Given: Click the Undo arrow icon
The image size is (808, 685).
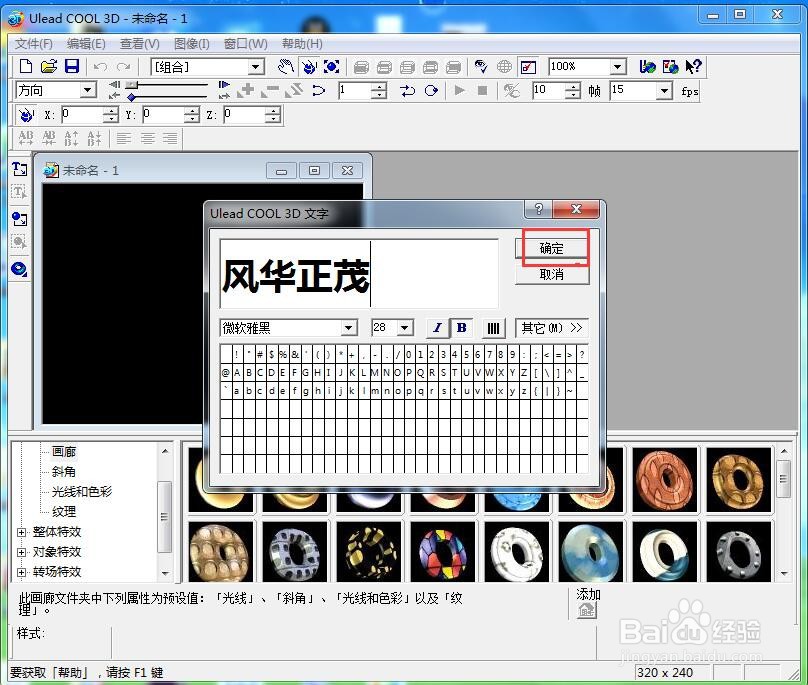Looking at the screenshot, I should click(100, 66).
